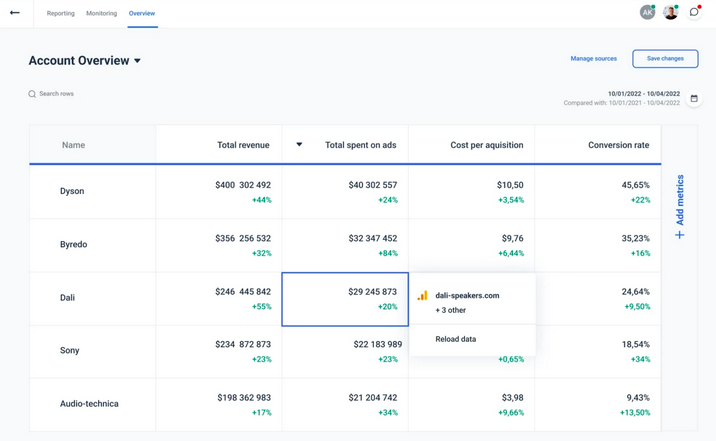Viewport: 716px width, 441px height.
Task: Click Dali total revenue $246 445 842
Action: pyautogui.click(x=243, y=291)
